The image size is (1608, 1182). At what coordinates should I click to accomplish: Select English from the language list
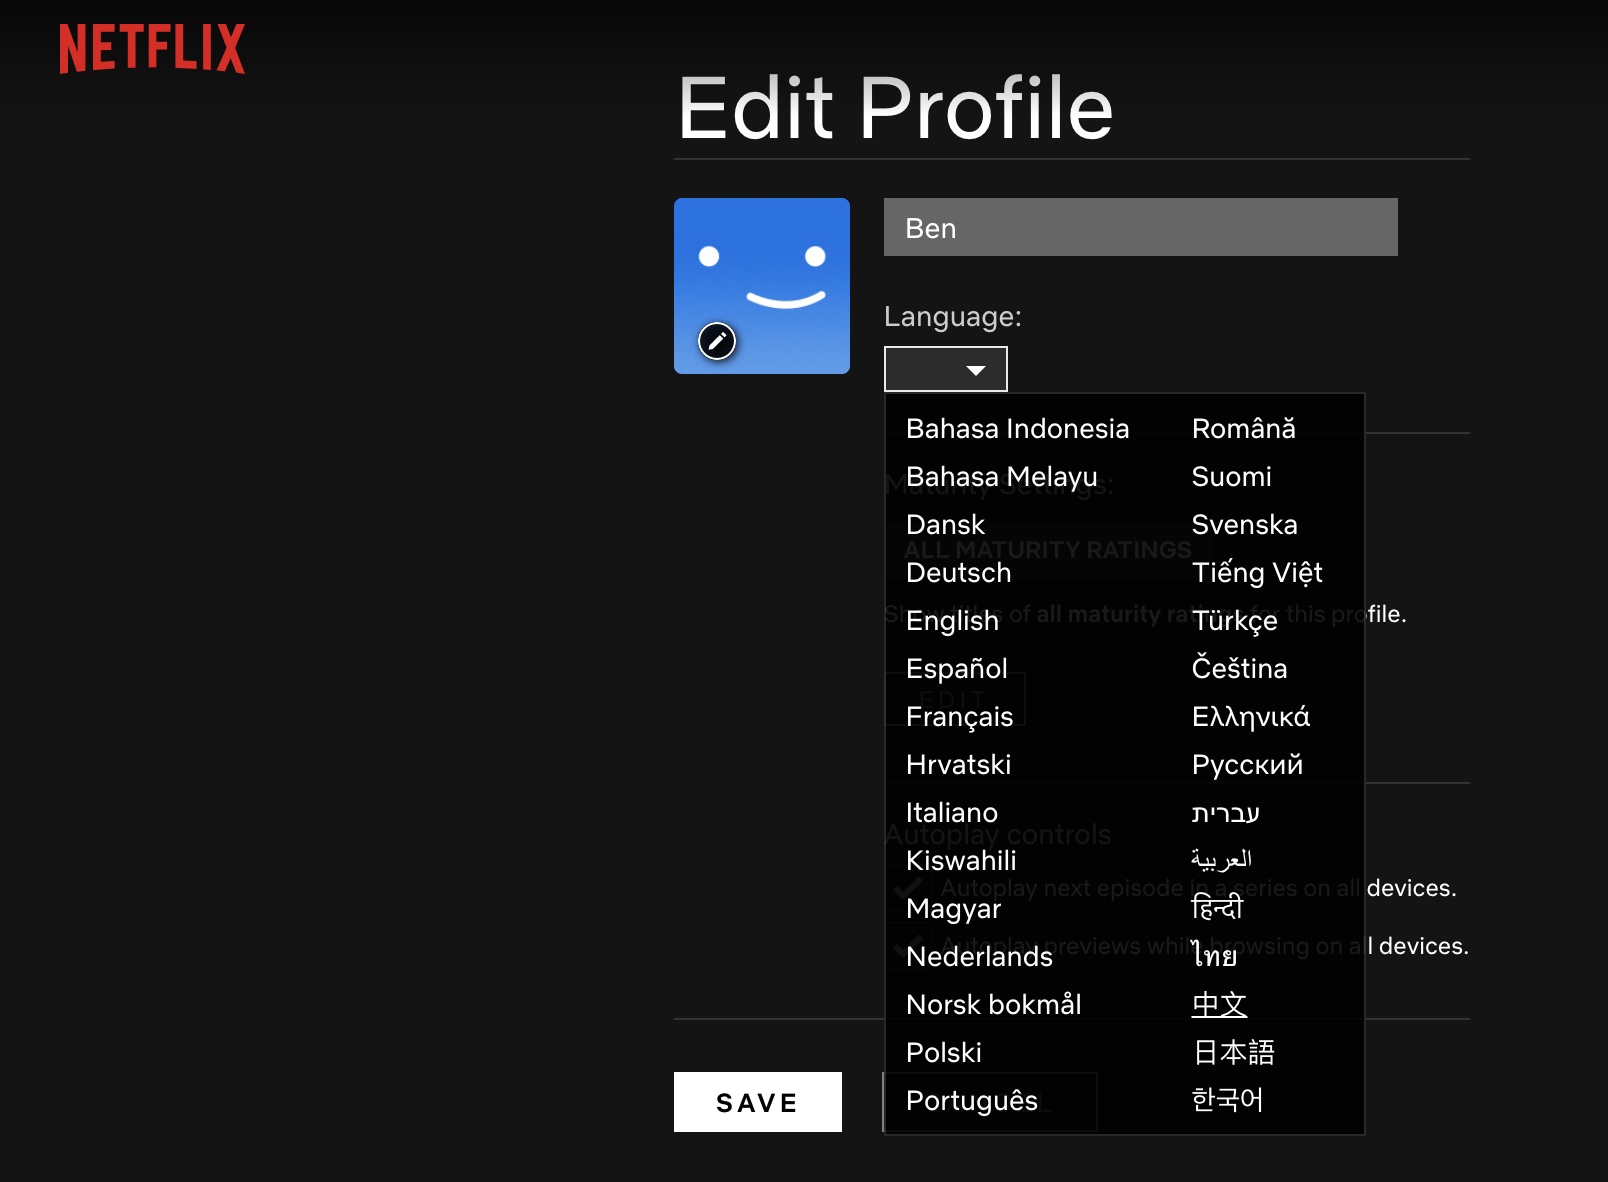pos(951,621)
